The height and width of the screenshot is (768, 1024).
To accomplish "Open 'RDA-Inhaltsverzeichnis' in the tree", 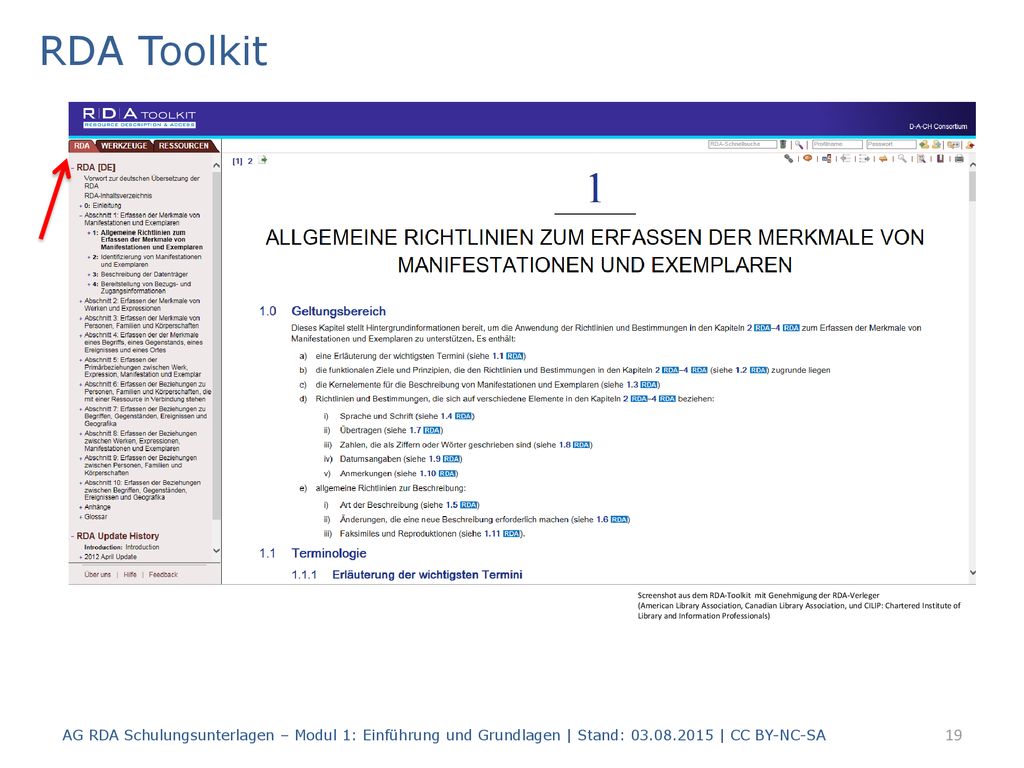I will (x=118, y=195).
